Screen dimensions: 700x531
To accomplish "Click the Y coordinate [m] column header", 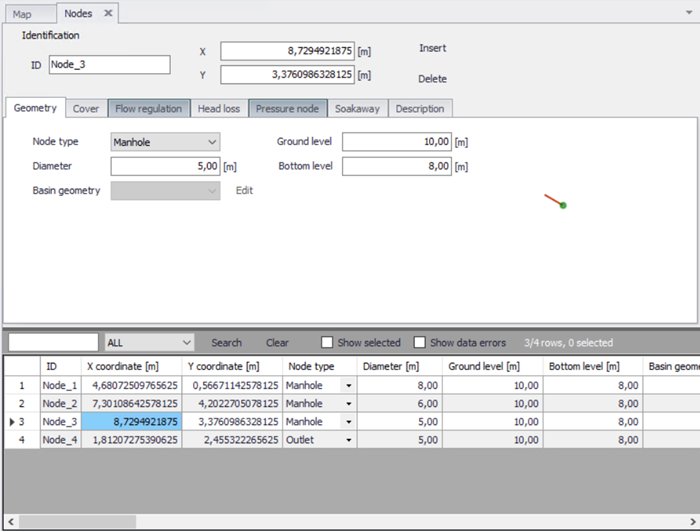I will point(232,366).
